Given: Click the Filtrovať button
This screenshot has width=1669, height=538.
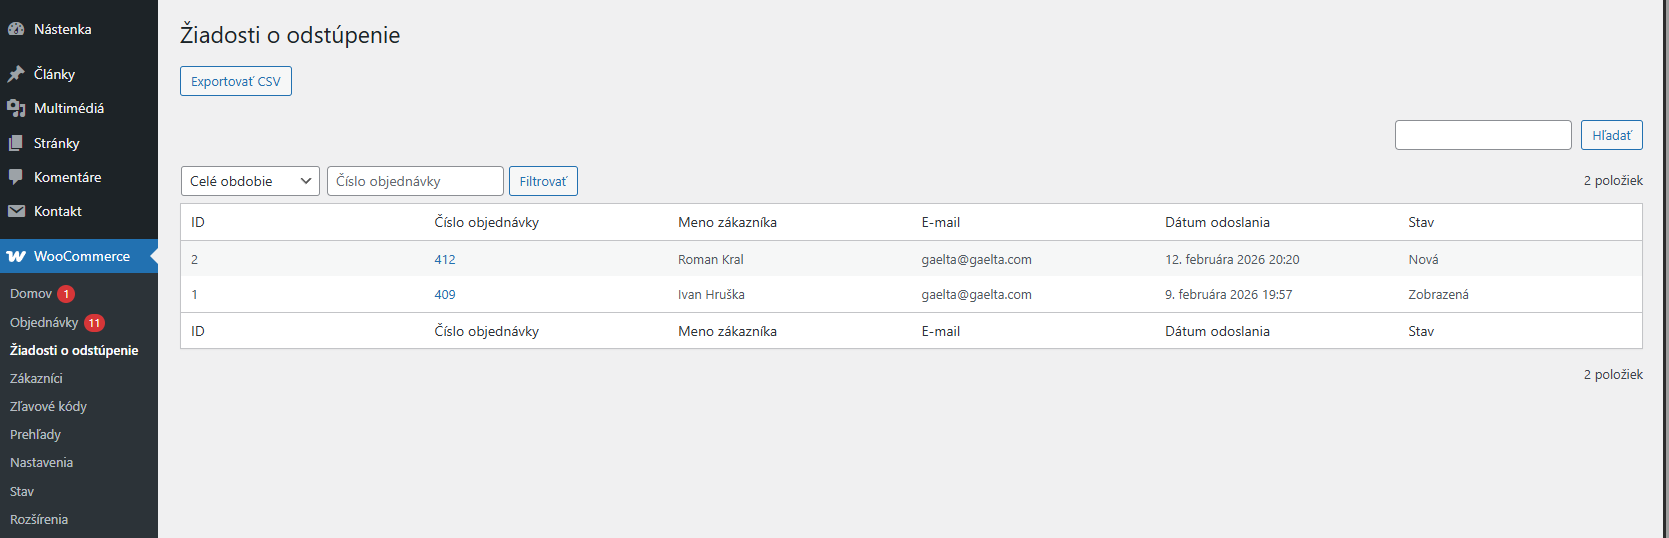Looking at the screenshot, I should coord(543,181).
